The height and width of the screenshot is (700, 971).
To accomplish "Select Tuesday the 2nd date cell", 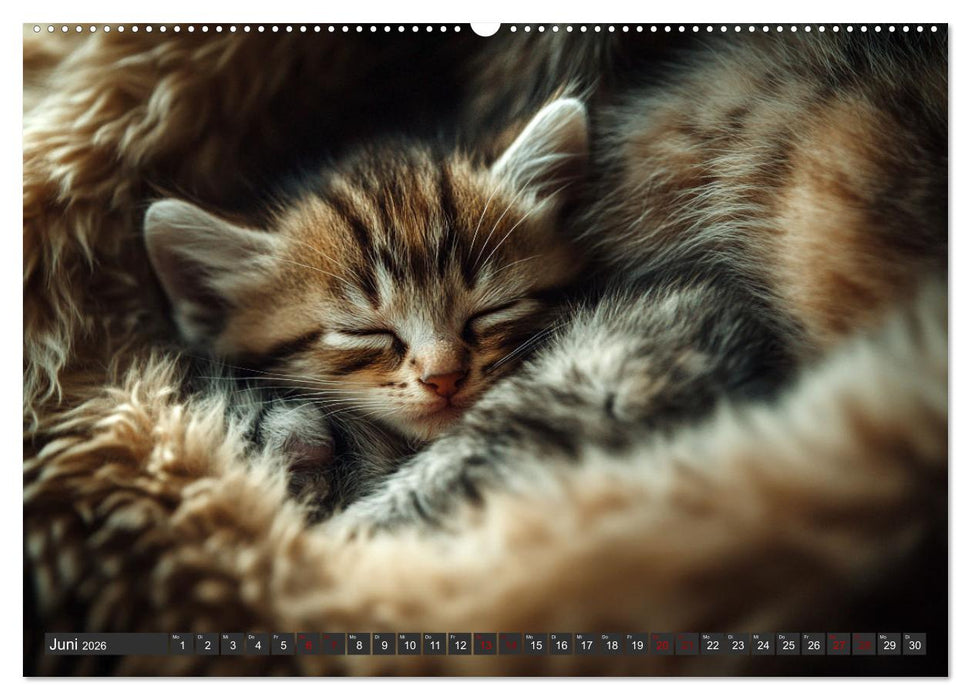I will coord(207,645).
